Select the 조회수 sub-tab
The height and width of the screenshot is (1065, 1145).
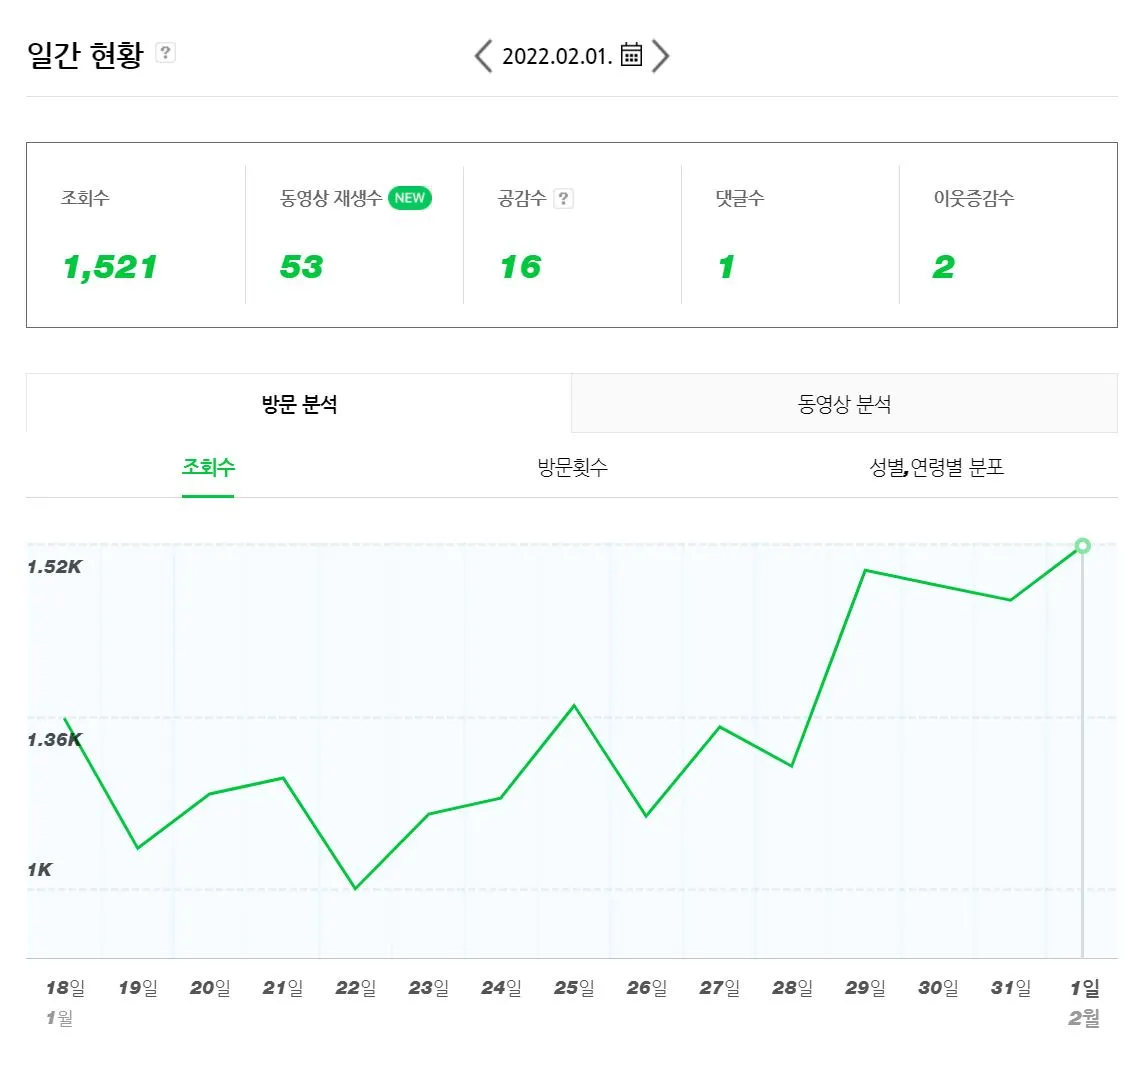point(208,466)
